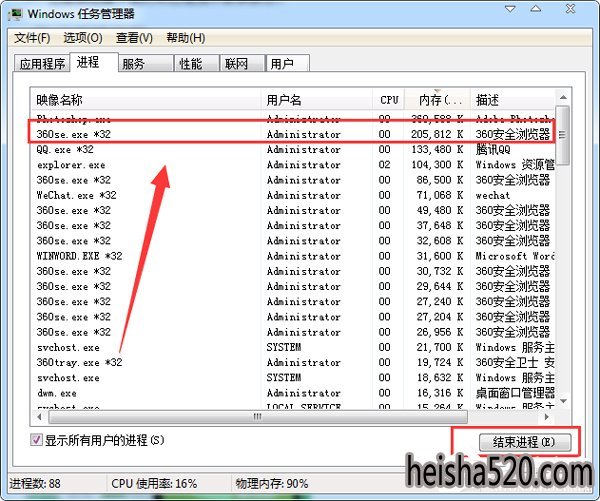Click the CPU 使用率: 16% status entry
This screenshot has width=600, height=501.
154,484
